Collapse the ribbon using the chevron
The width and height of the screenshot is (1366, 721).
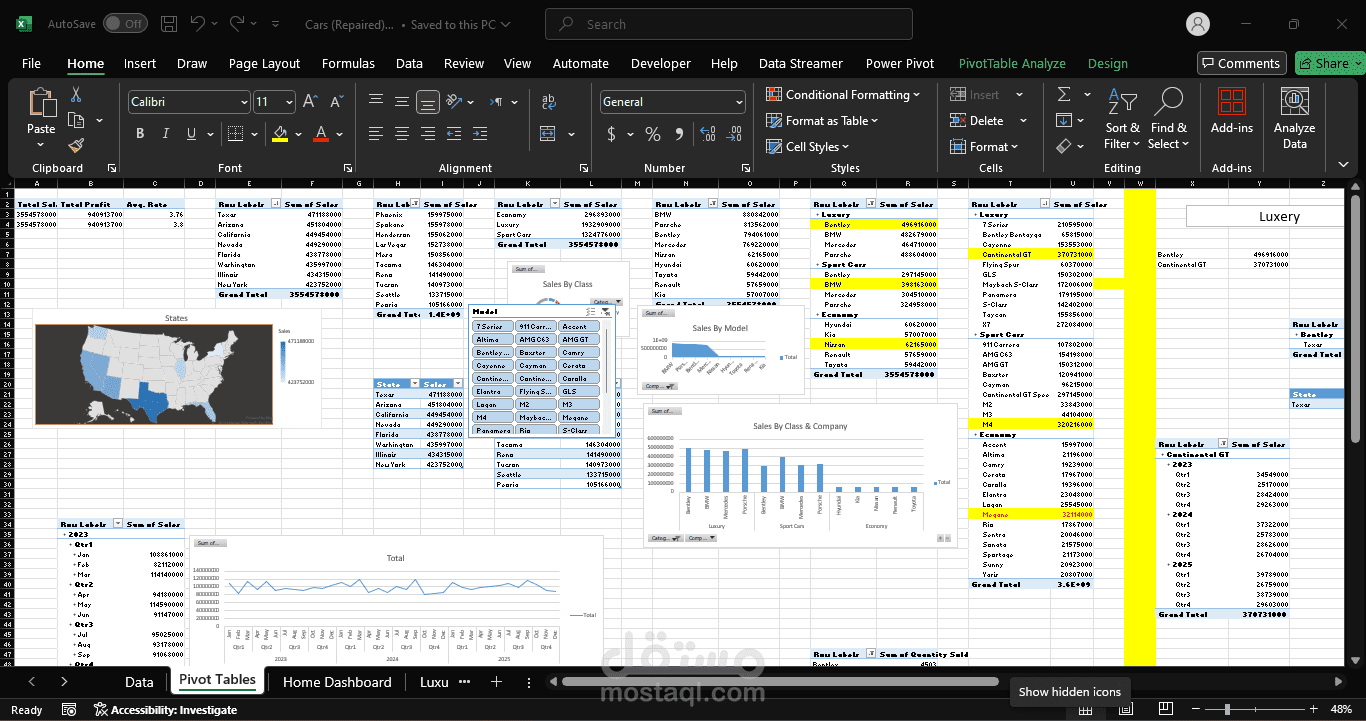1345,166
